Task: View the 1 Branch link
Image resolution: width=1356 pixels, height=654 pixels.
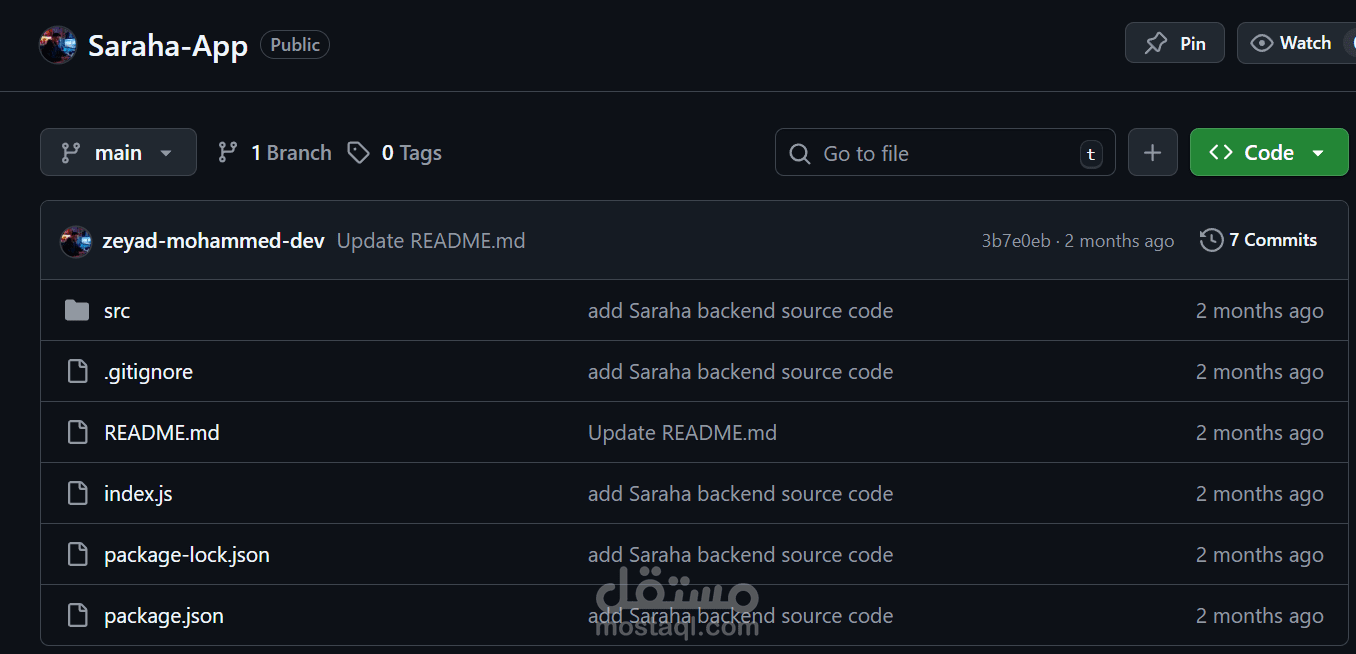Action: point(275,153)
